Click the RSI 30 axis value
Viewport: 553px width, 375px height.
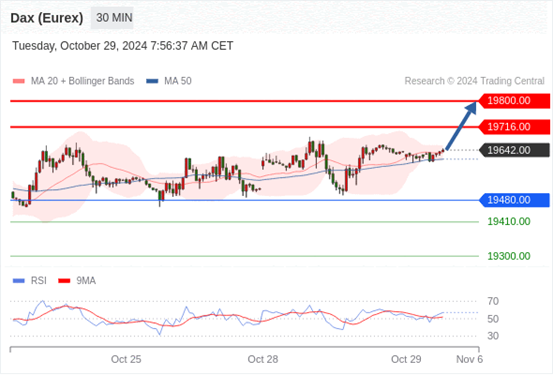(x=493, y=336)
